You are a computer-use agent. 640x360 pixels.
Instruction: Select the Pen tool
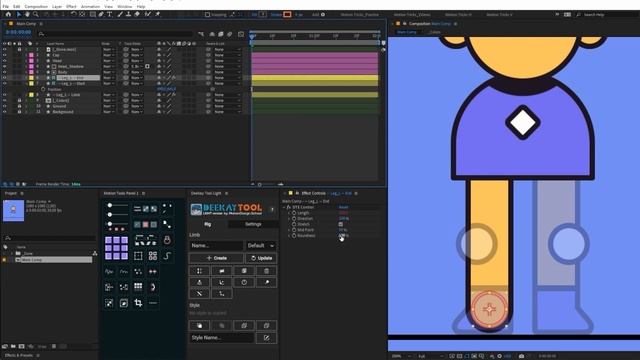(x=101, y=14)
